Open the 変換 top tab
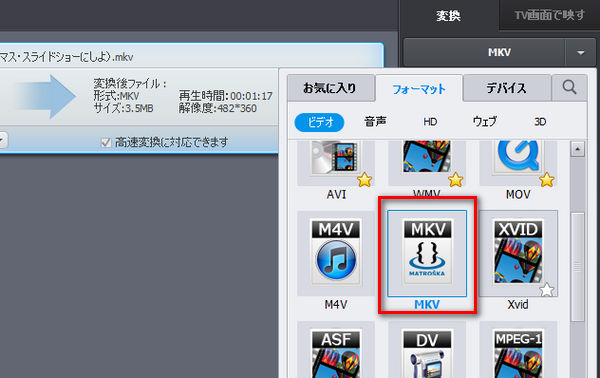 (x=448, y=16)
